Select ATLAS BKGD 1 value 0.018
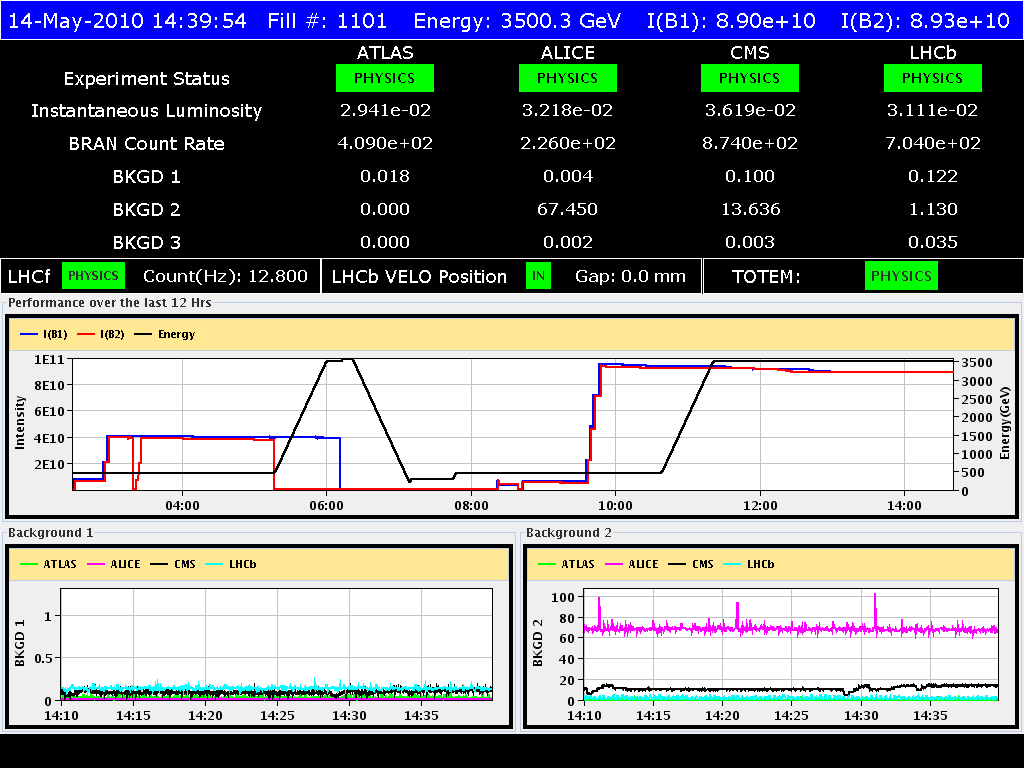The image size is (1024, 768). pos(385,176)
